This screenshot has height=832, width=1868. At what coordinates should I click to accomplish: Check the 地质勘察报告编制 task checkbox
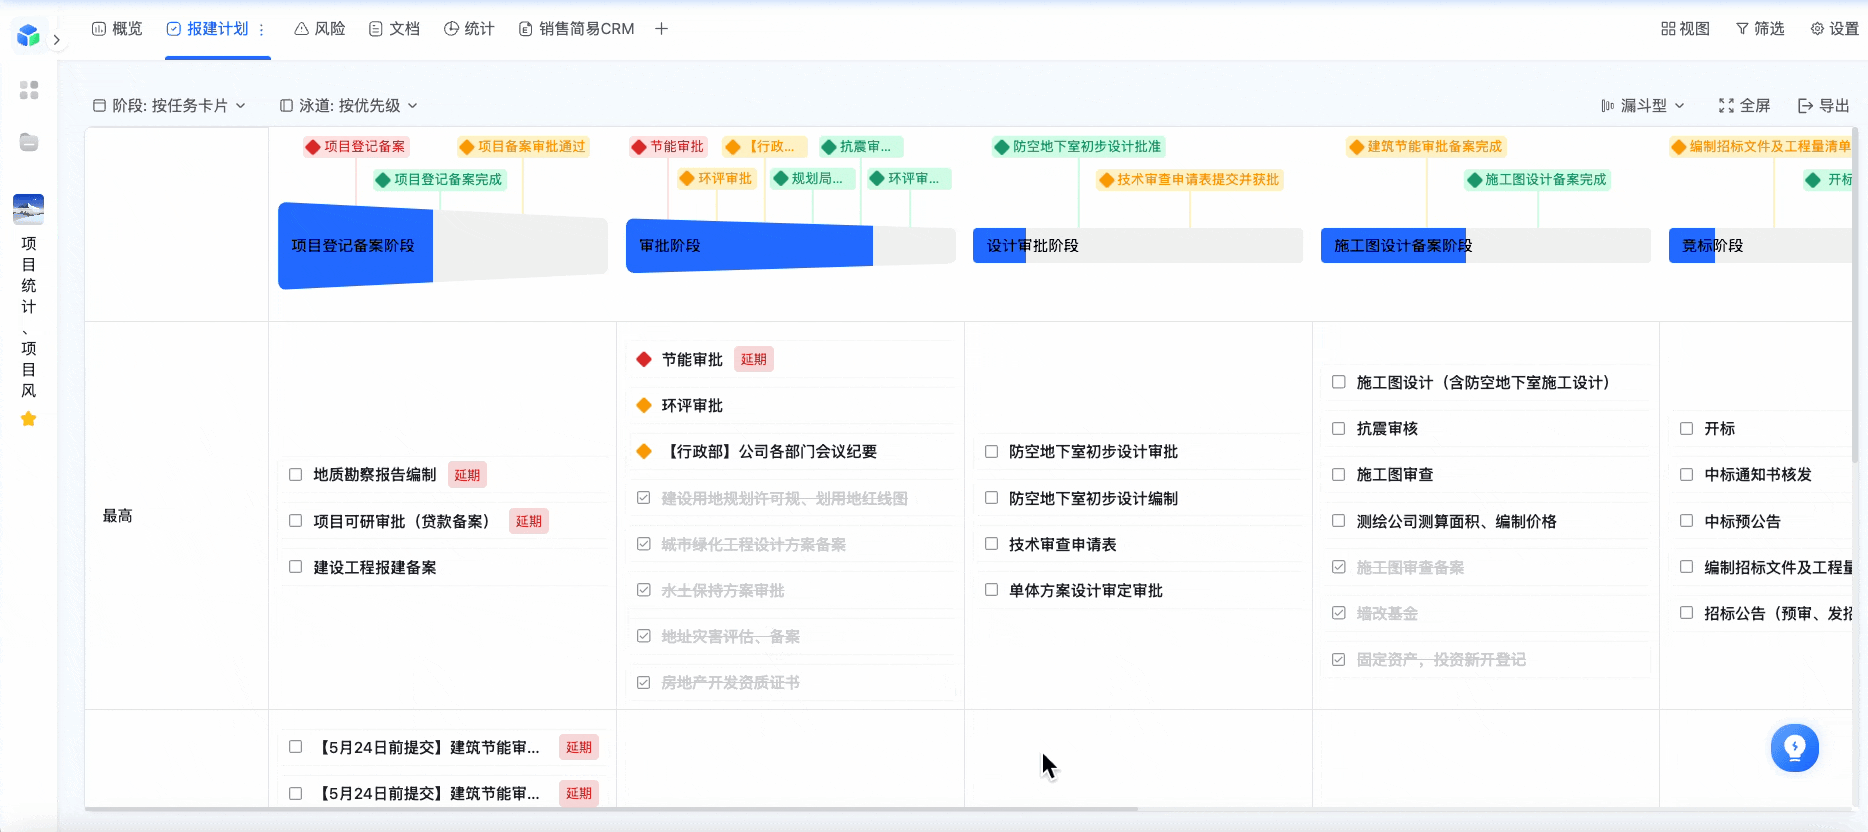[296, 475]
